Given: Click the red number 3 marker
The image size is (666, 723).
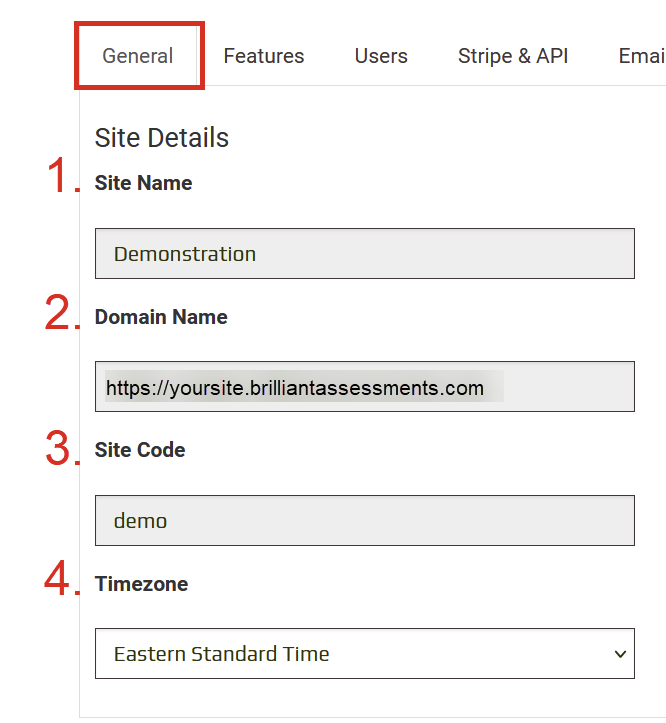Looking at the screenshot, I should click(61, 448).
